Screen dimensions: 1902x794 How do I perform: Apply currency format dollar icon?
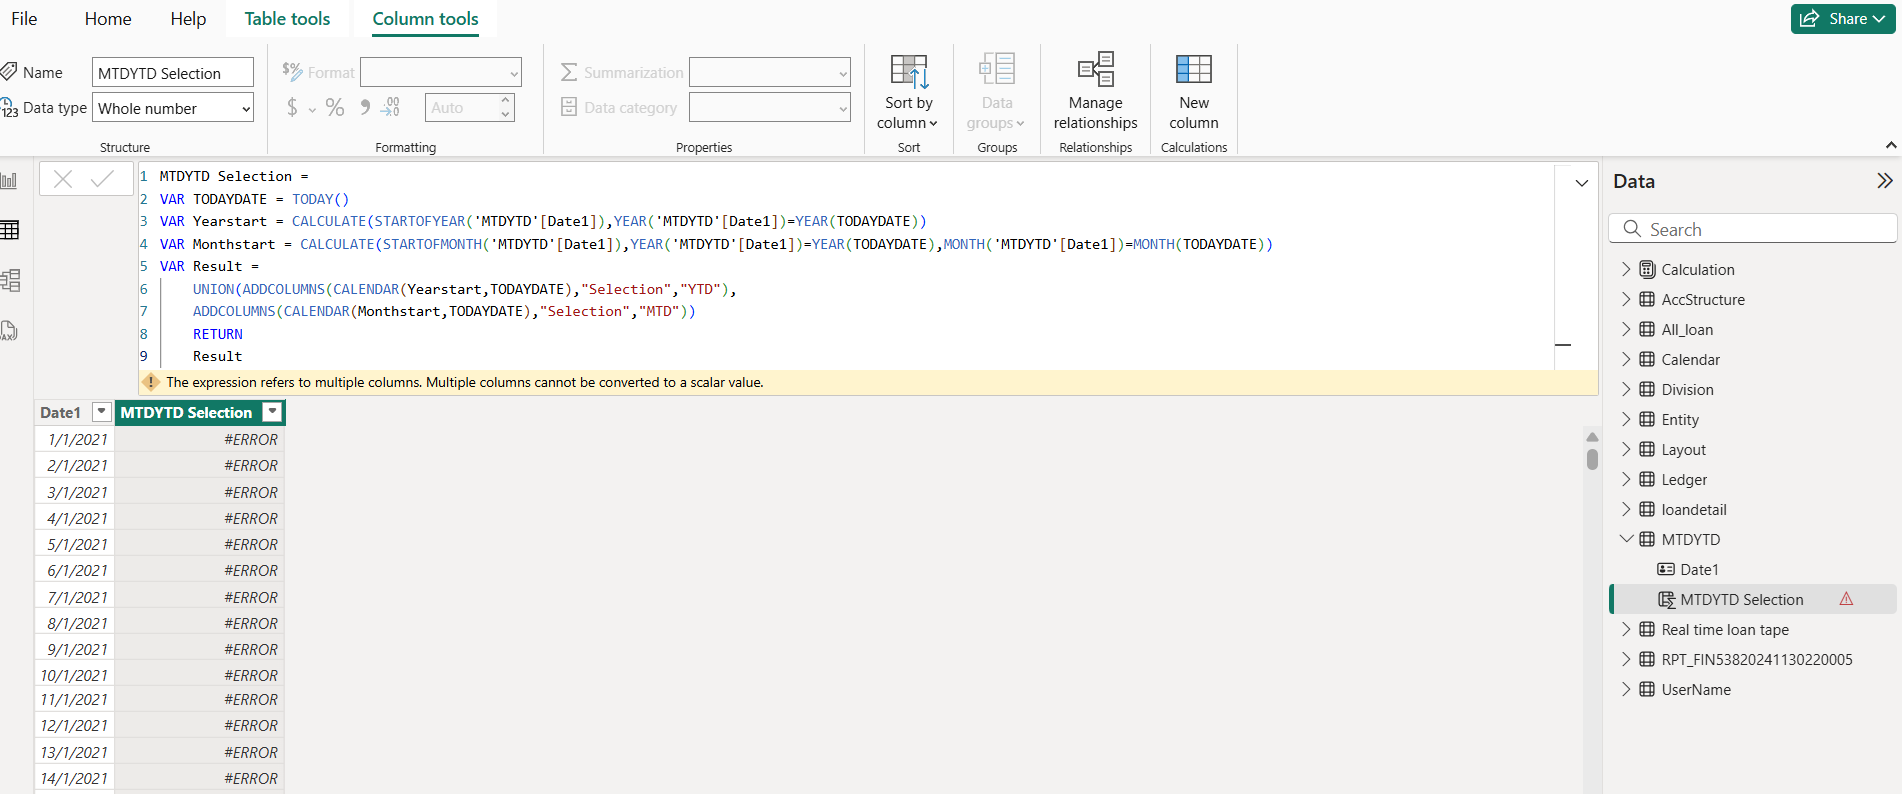pyautogui.click(x=292, y=107)
